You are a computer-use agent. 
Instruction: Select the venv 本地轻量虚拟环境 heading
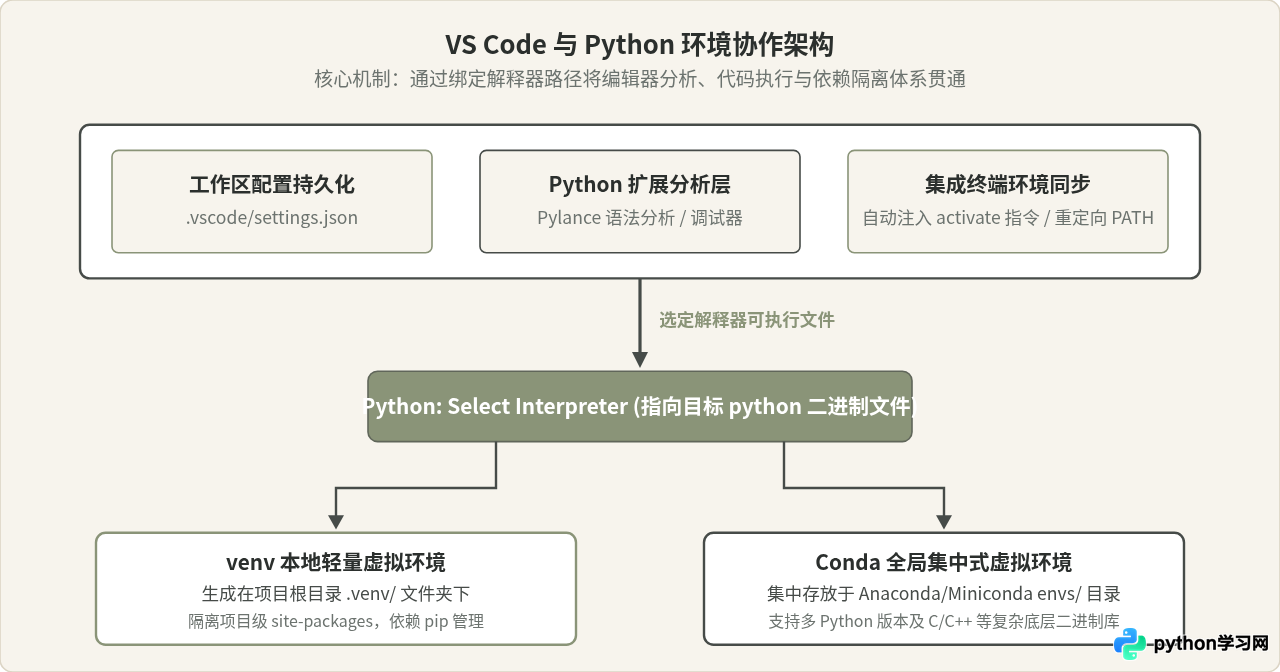point(336,561)
